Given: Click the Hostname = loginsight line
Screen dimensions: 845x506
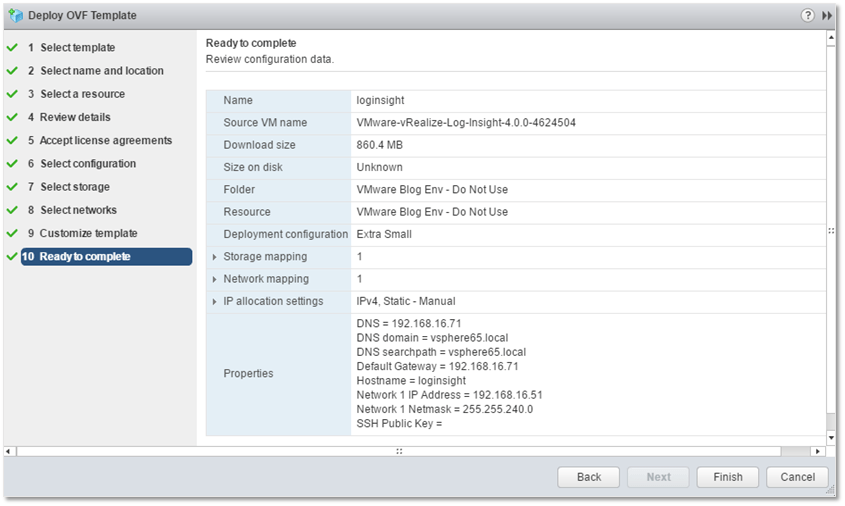Looking at the screenshot, I should [411, 380].
